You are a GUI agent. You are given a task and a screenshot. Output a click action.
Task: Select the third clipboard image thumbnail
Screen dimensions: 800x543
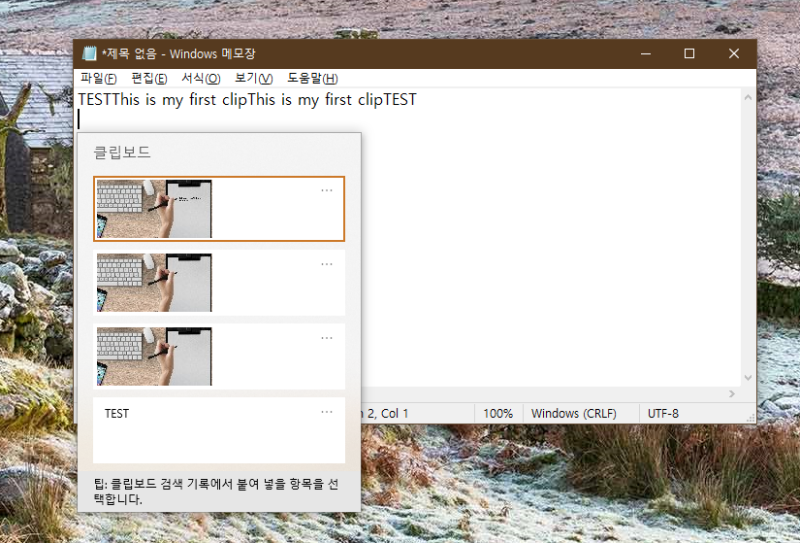154,357
